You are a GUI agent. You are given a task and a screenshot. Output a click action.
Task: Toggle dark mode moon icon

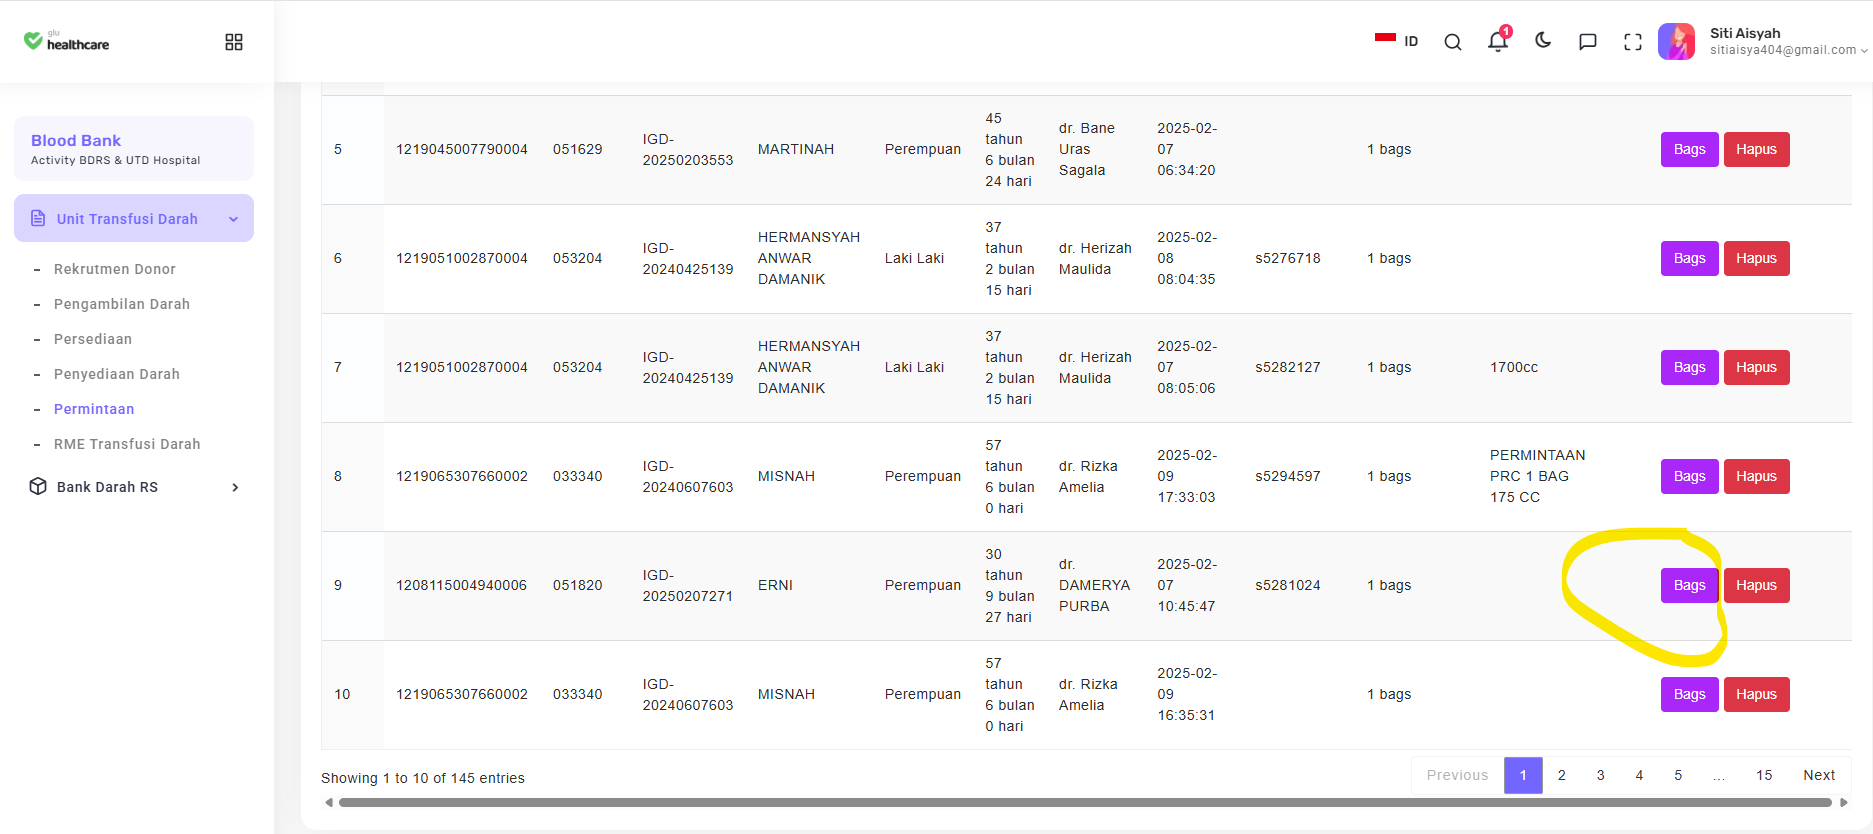(1543, 41)
